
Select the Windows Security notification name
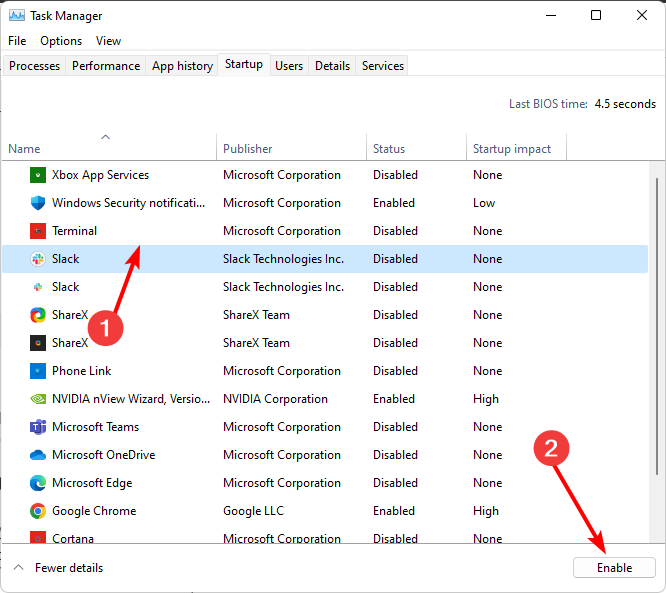128,203
